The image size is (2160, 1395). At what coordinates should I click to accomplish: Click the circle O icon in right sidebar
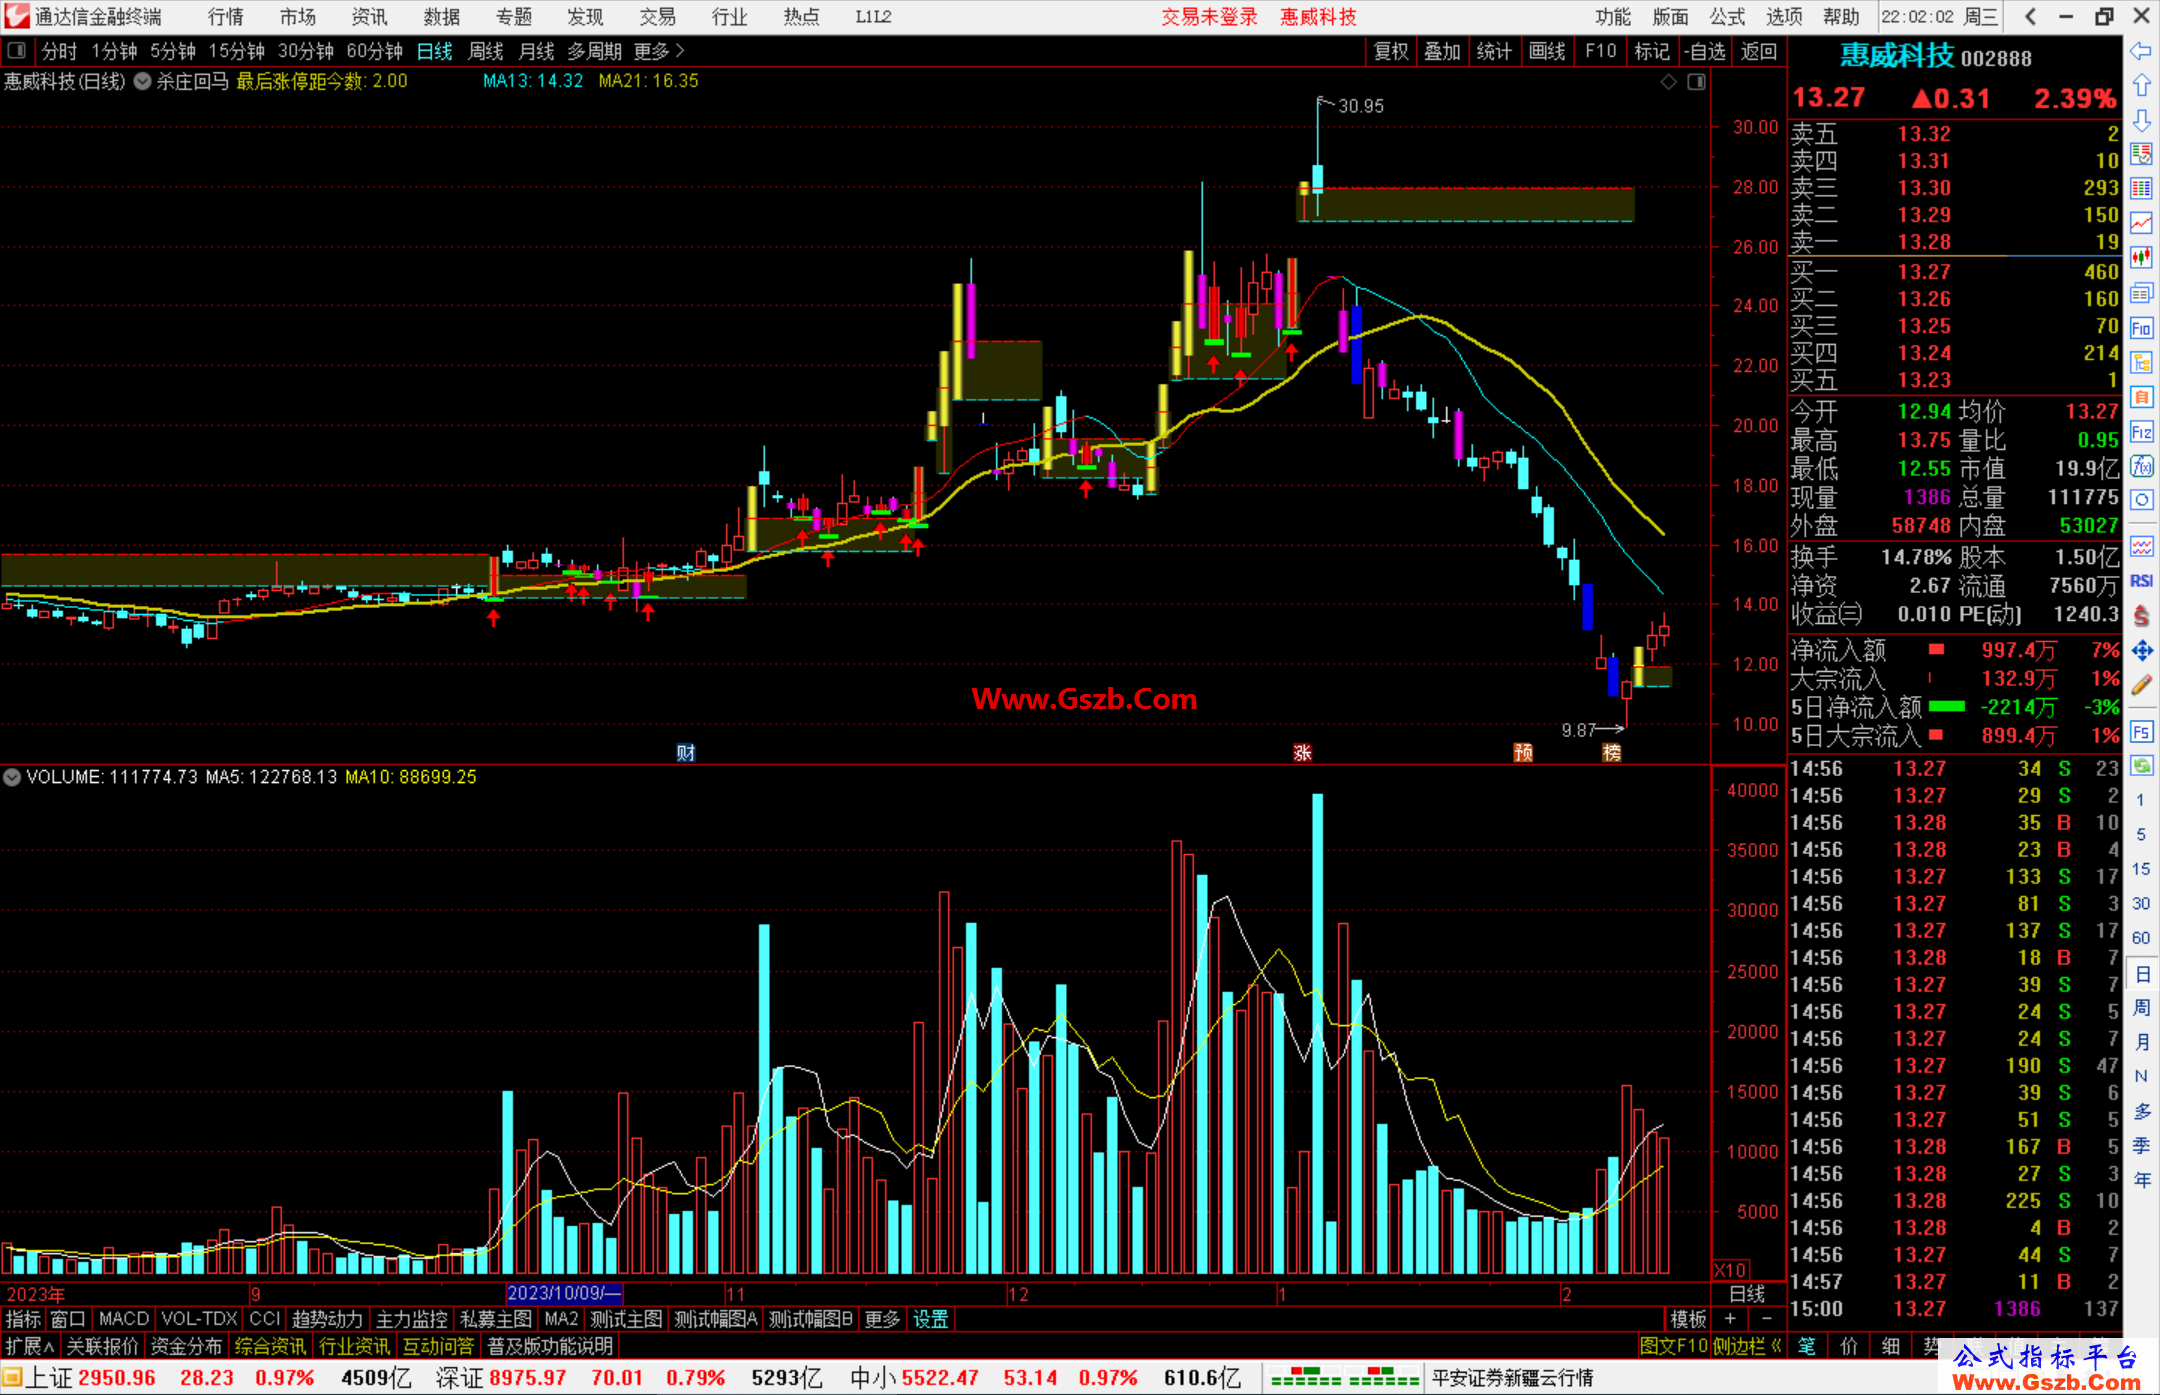coord(2141,500)
